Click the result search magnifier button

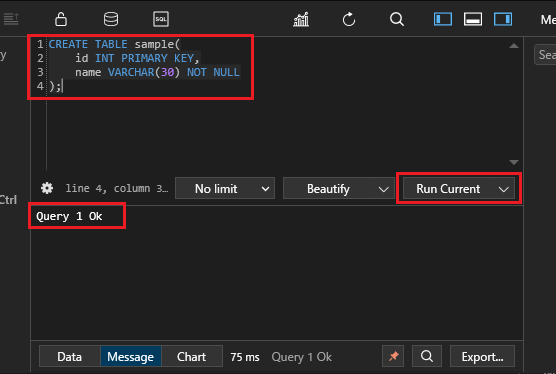[427, 356]
